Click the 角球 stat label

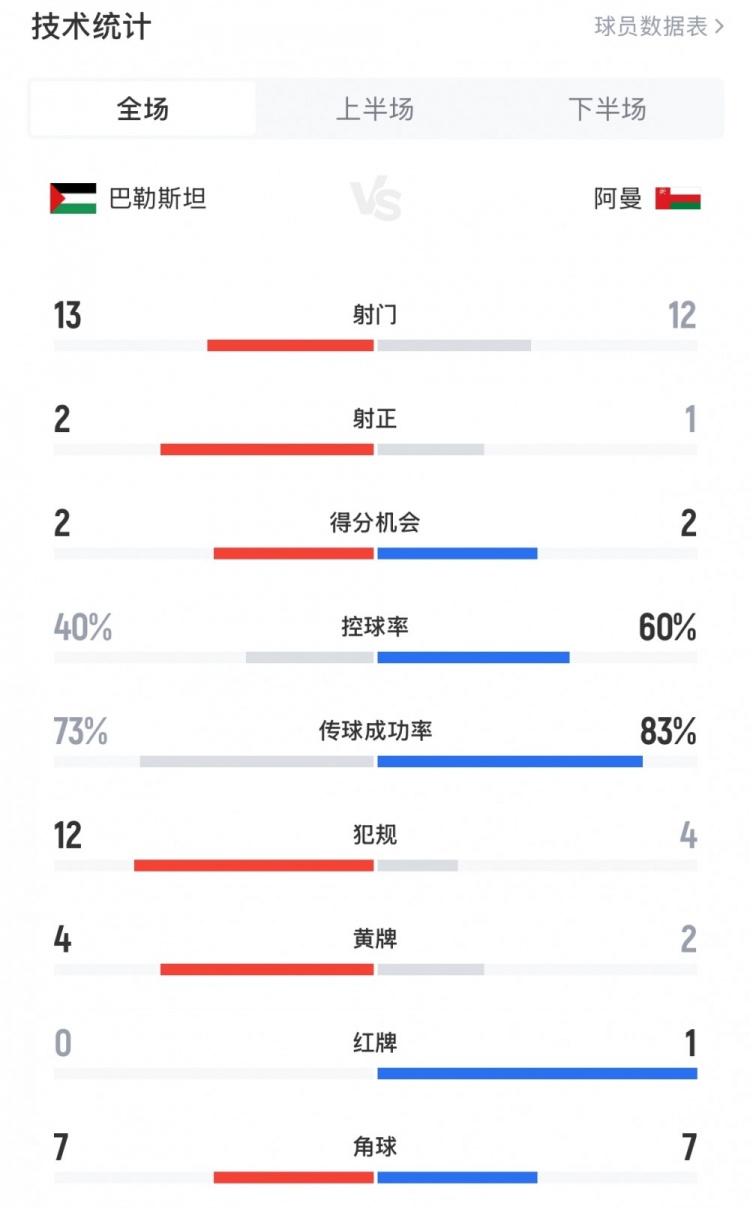(375, 1146)
